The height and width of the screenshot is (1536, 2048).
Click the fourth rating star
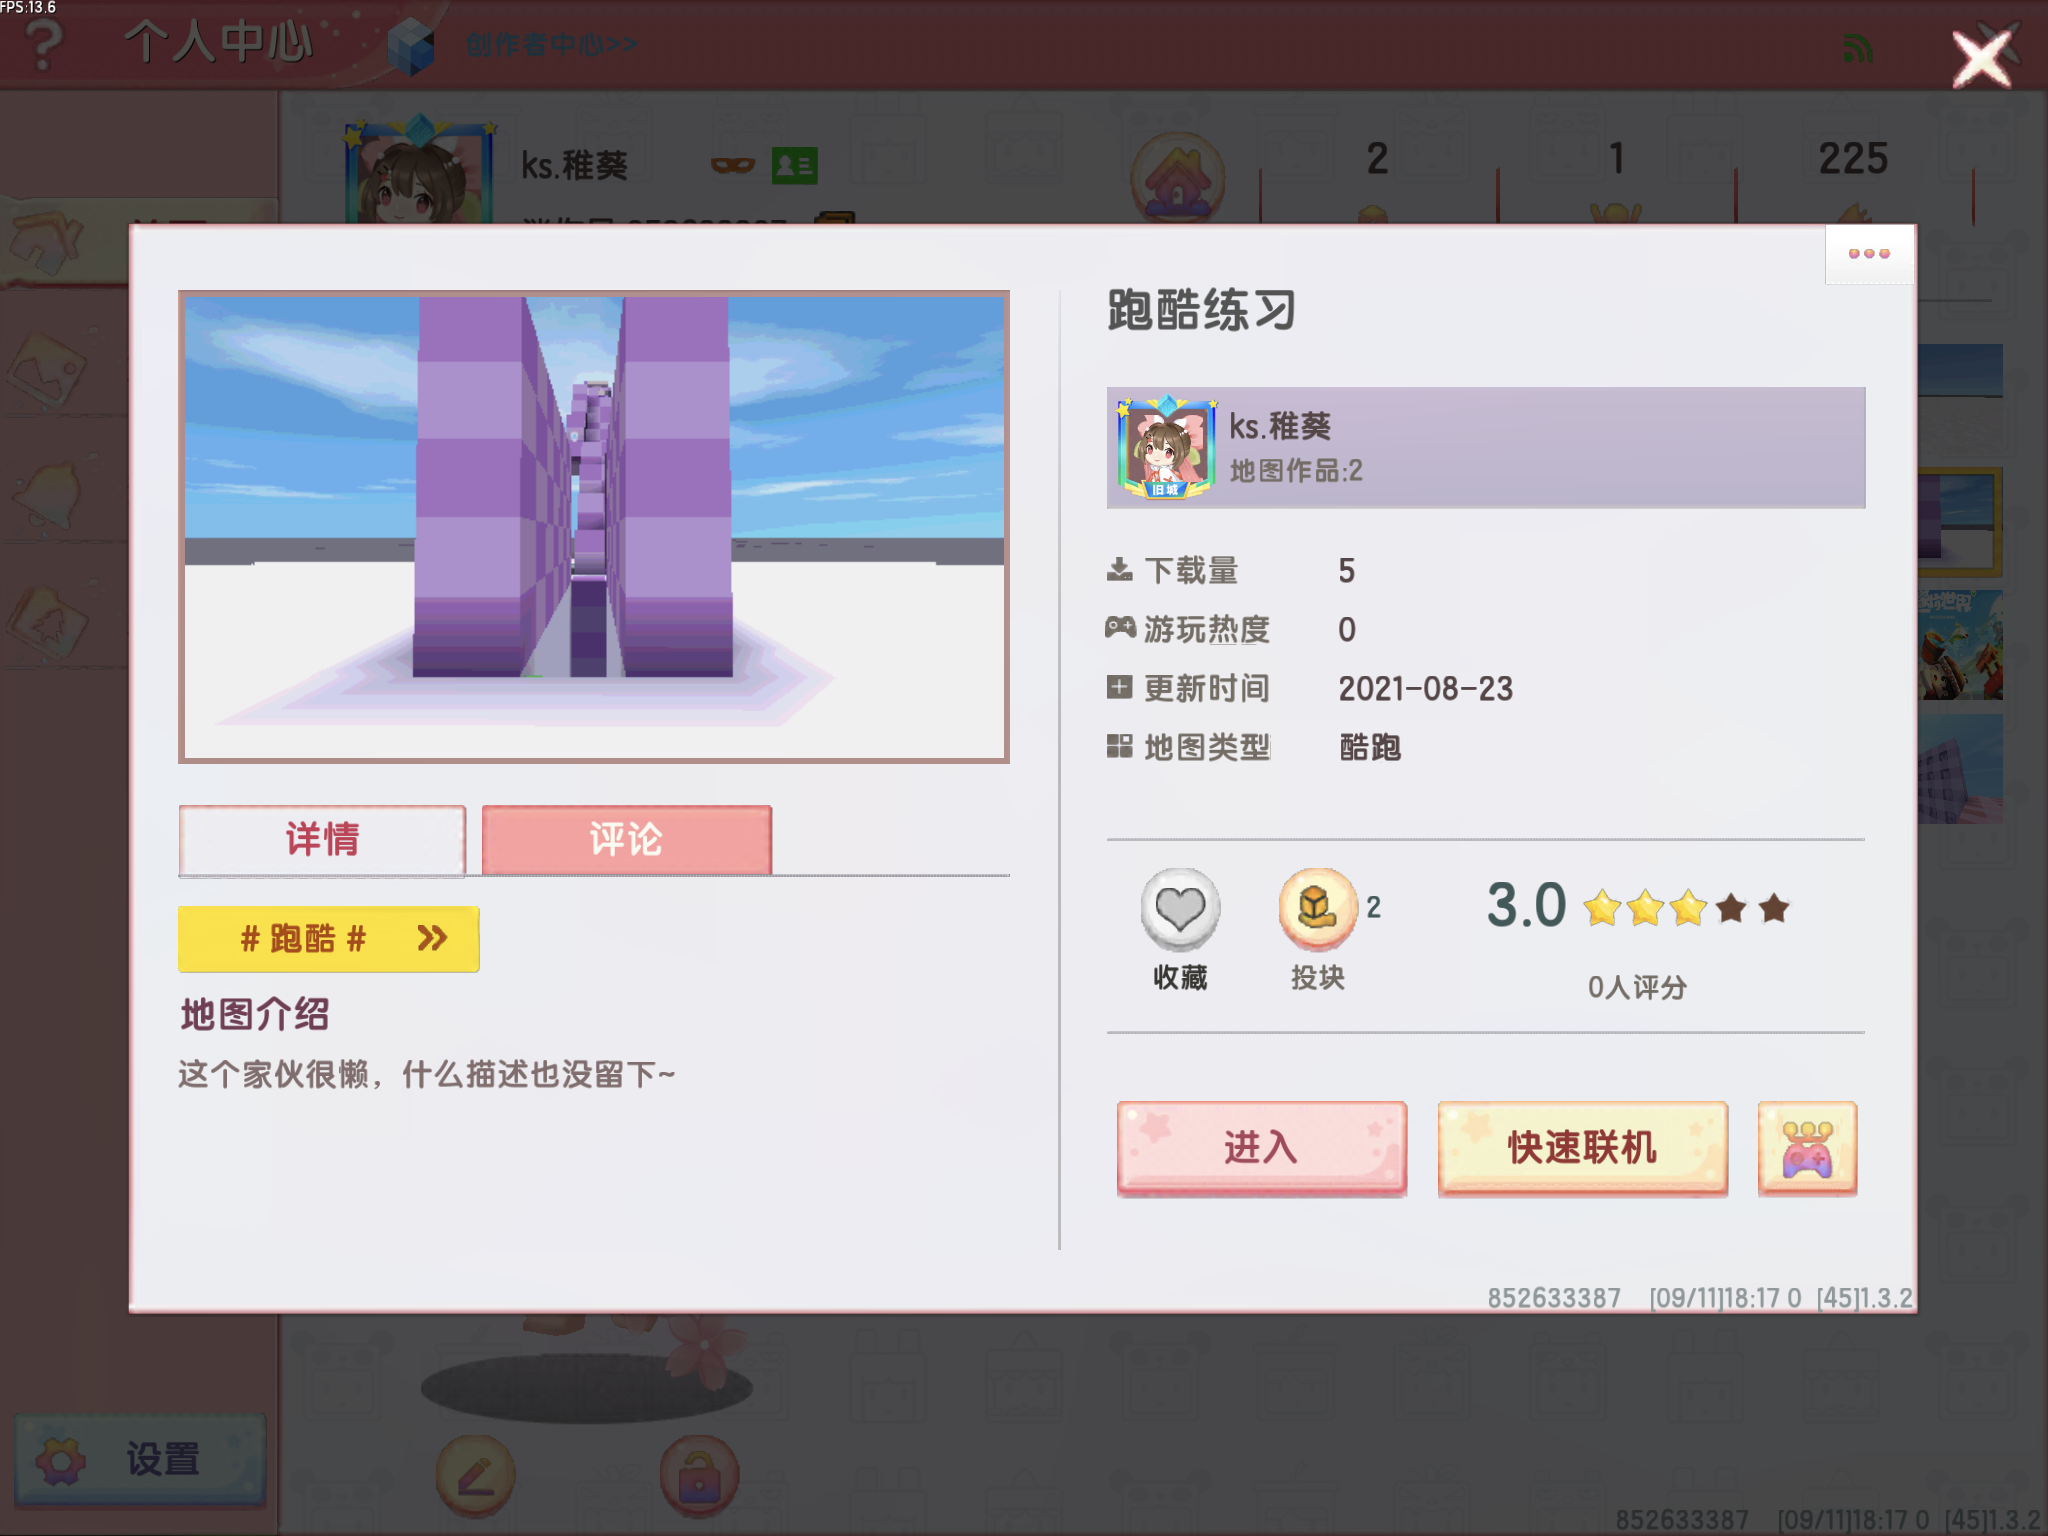[1731, 908]
